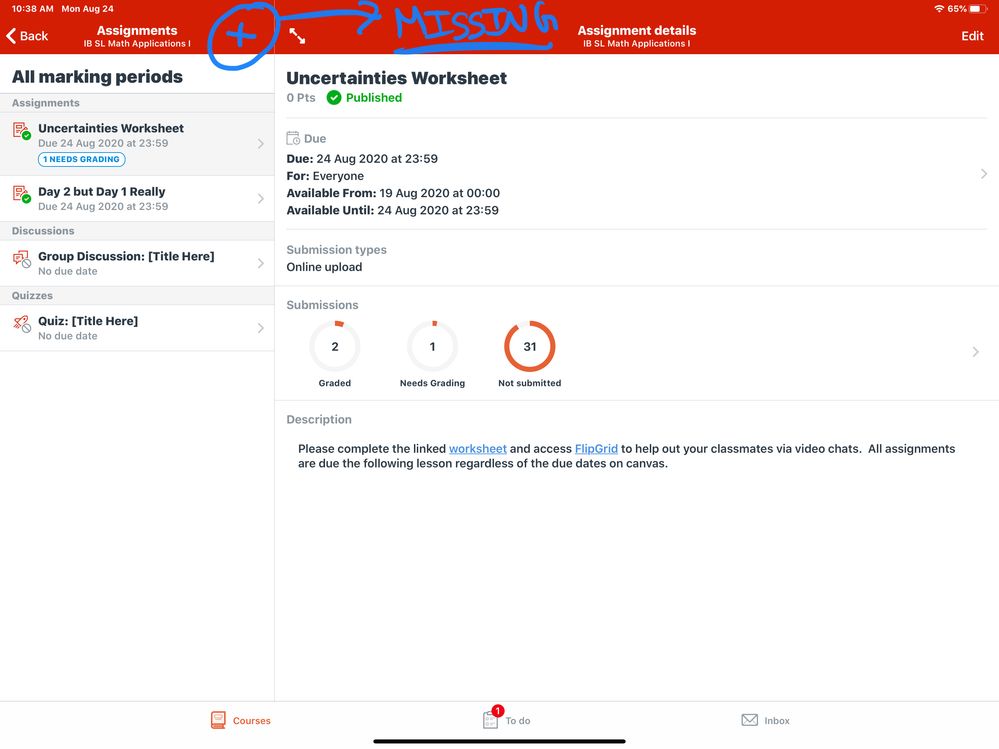Tap the expand fullscreen arrows icon
Image resolution: width=999 pixels, height=749 pixels.
(297, 36)
